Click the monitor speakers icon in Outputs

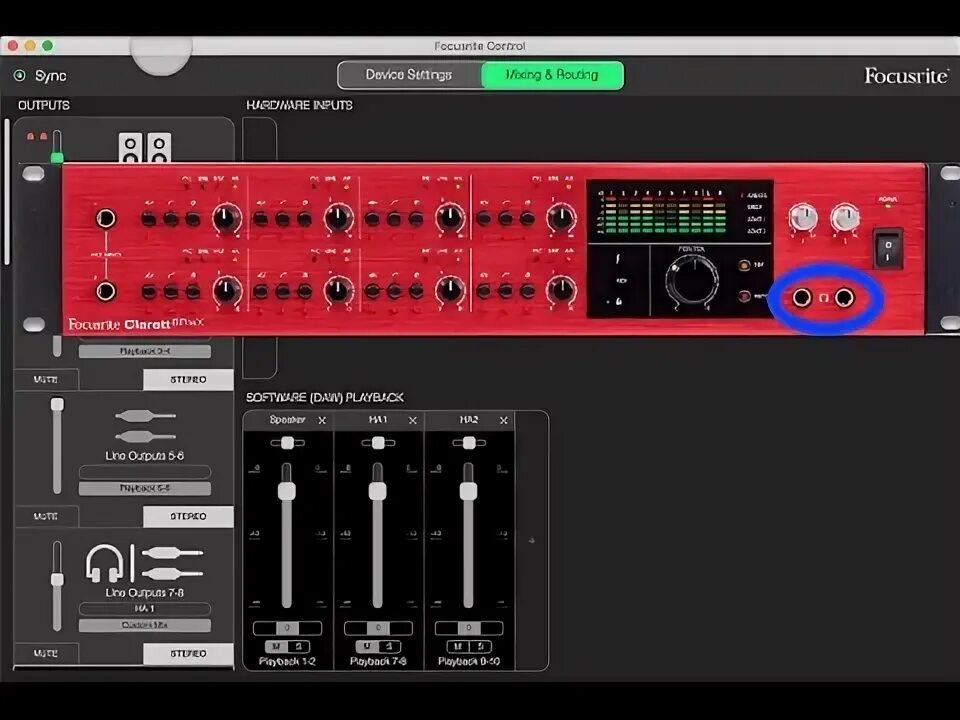[145, 148]
